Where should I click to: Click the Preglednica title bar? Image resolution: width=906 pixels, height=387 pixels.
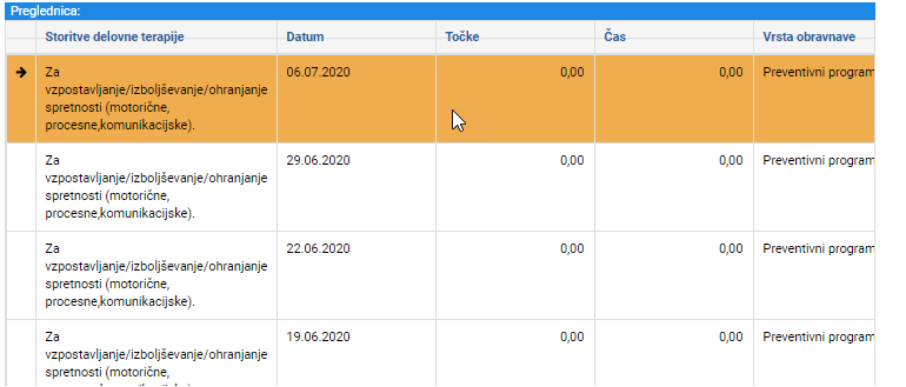[x=440, y=11]
